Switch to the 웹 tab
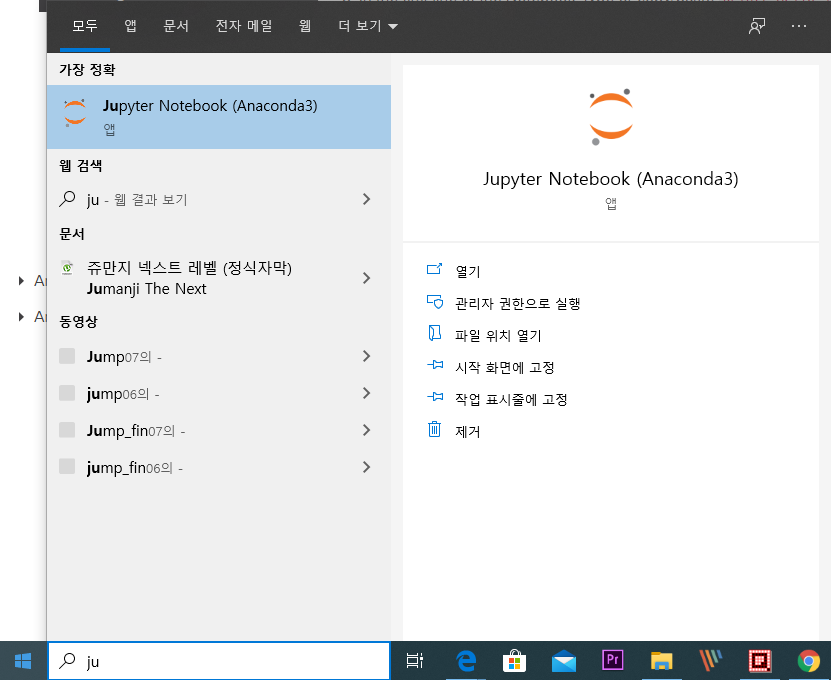Viewport: 831px width, 680px height. [x=305, y=26]
